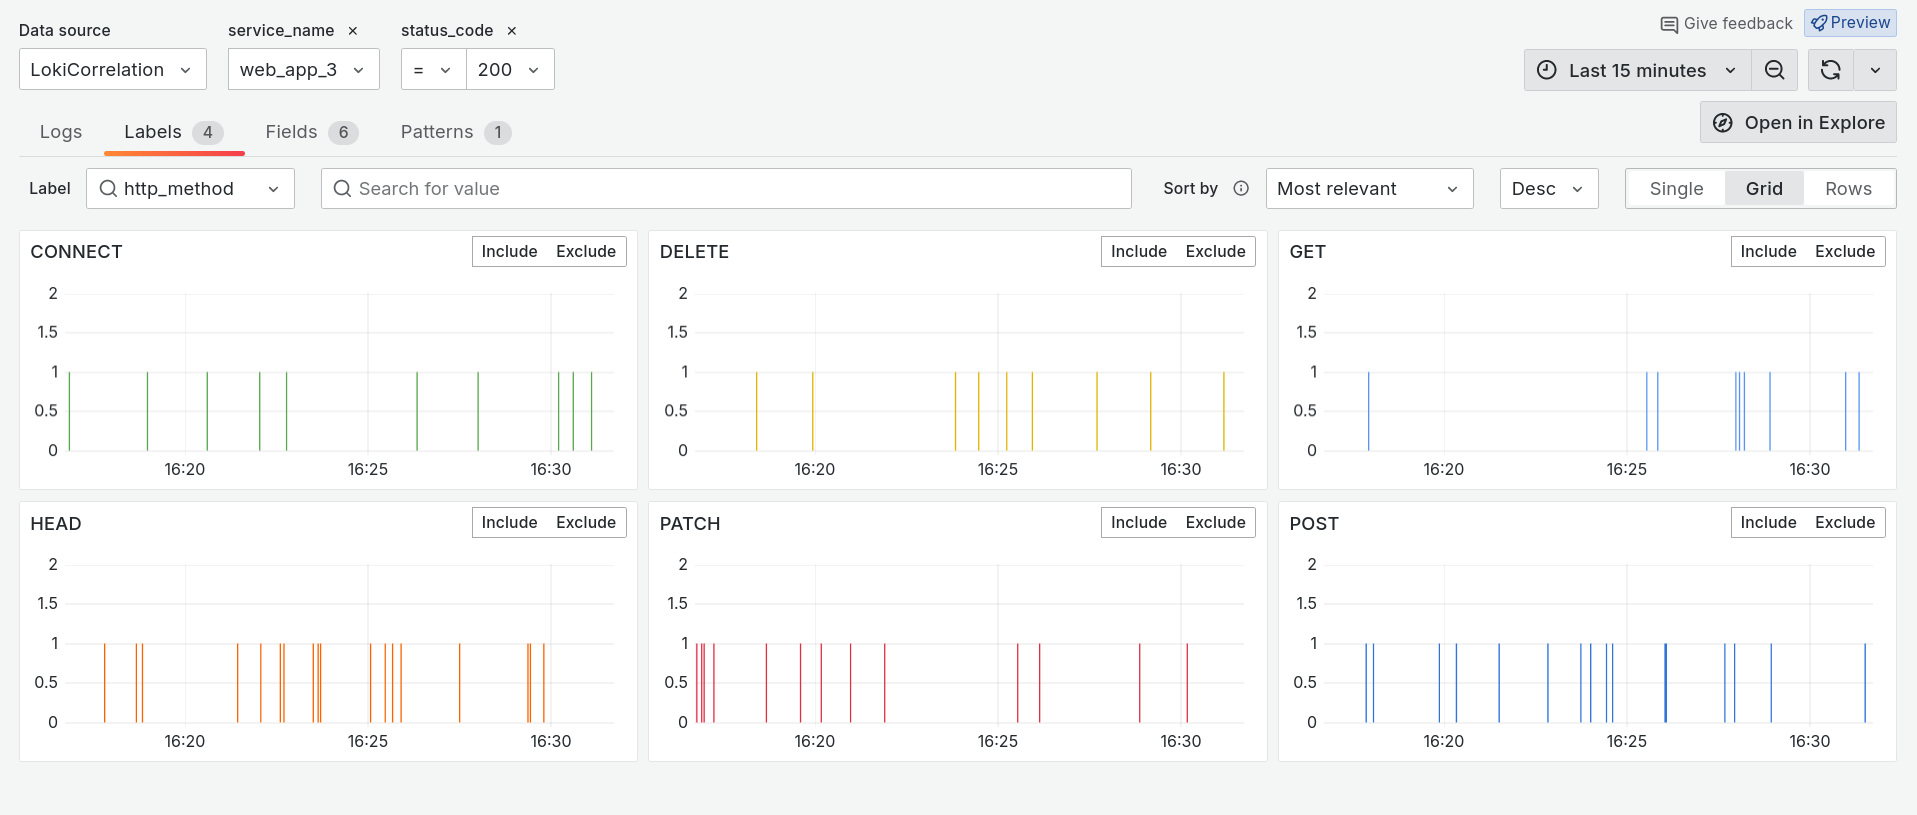Include the CONNECT value

510,251
